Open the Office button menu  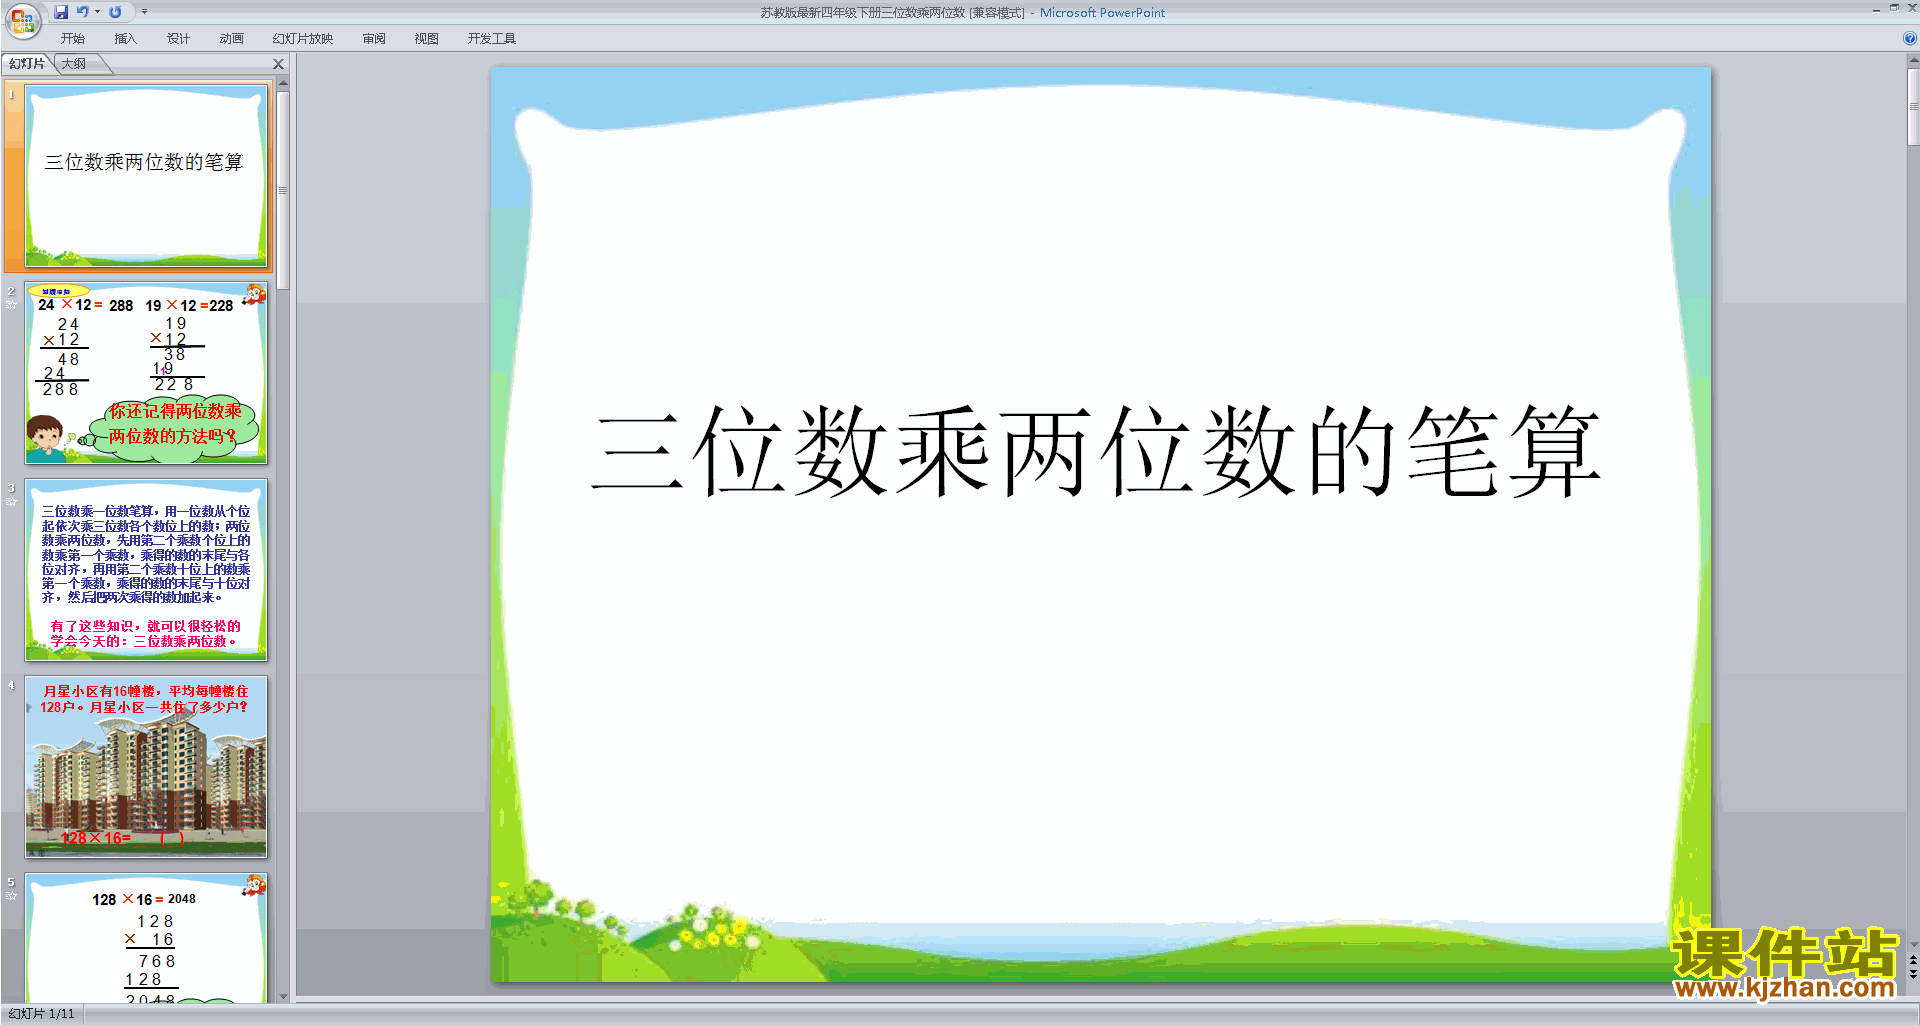click(22, 19)
